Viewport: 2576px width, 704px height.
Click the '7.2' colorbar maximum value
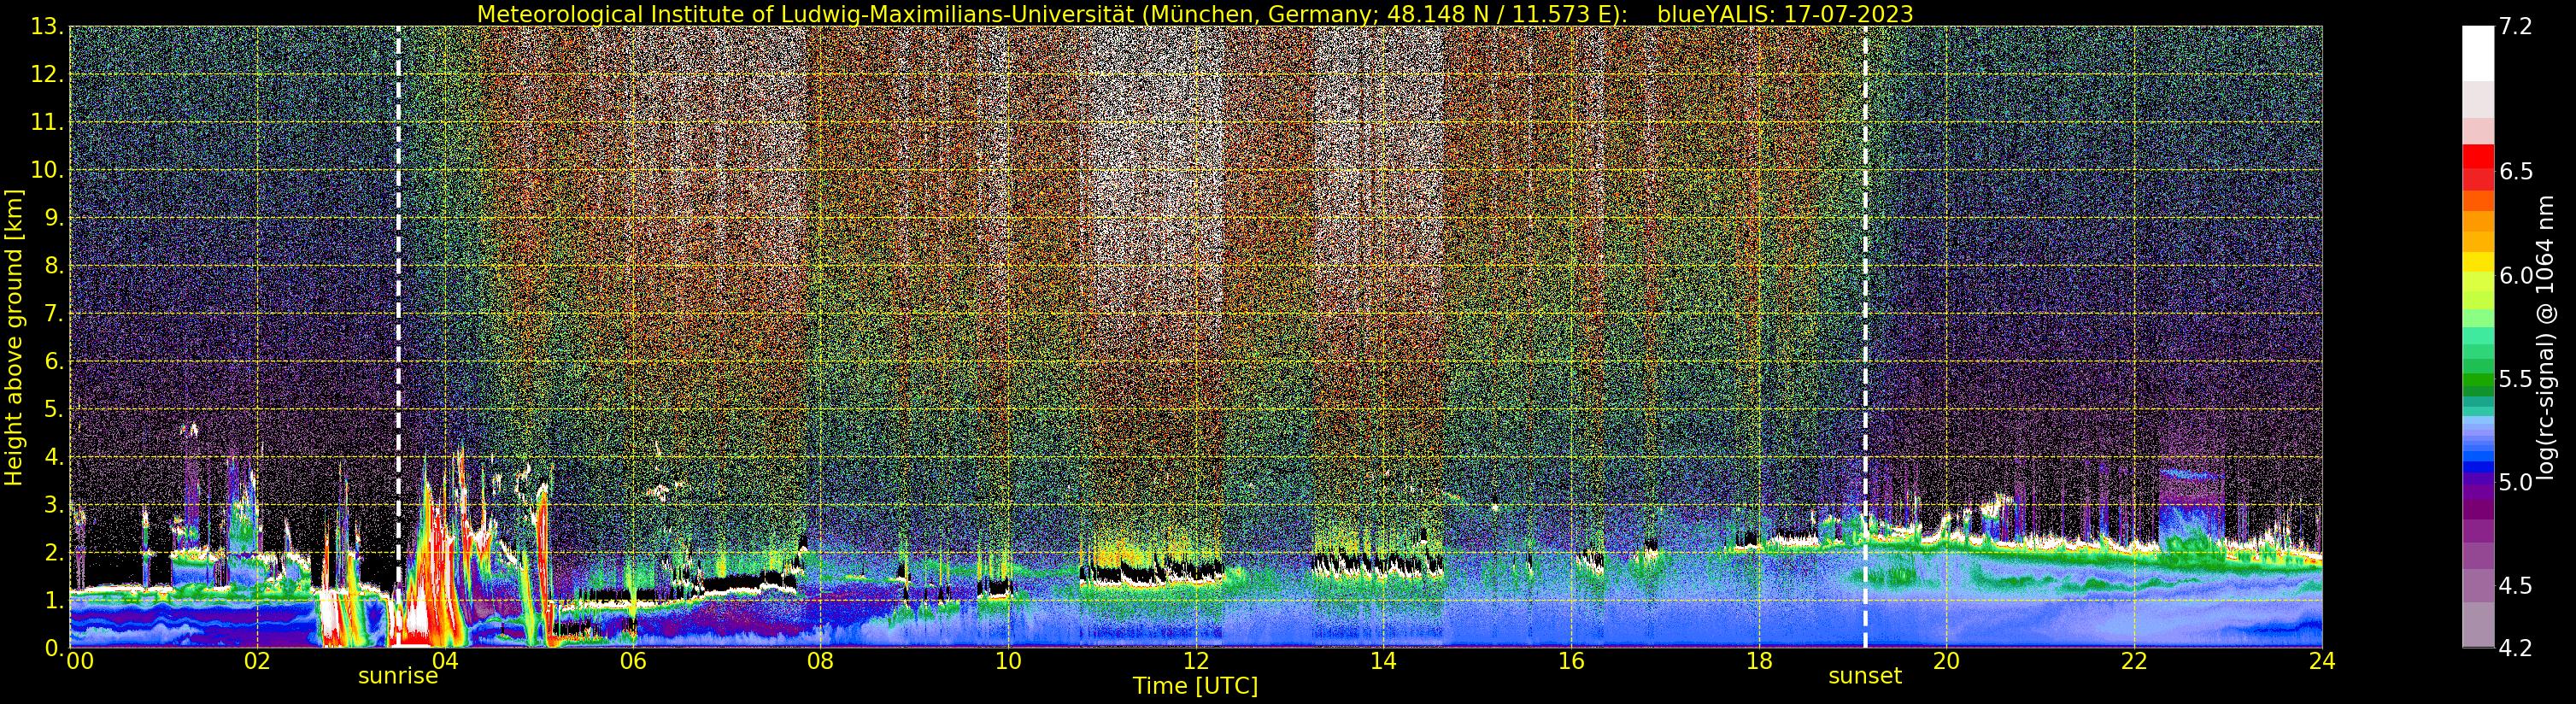(x=2515, y=27)
